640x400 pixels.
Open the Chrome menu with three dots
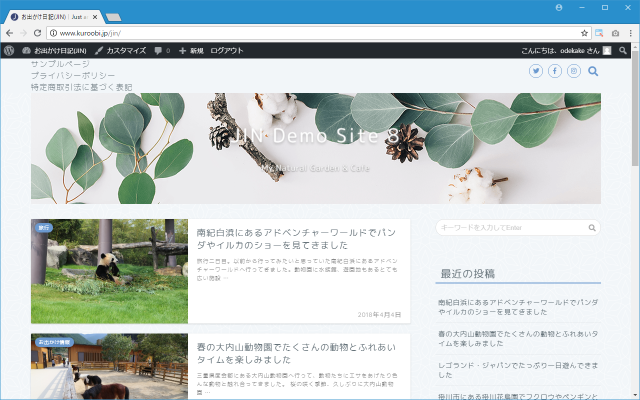click(x=630, y=33)
